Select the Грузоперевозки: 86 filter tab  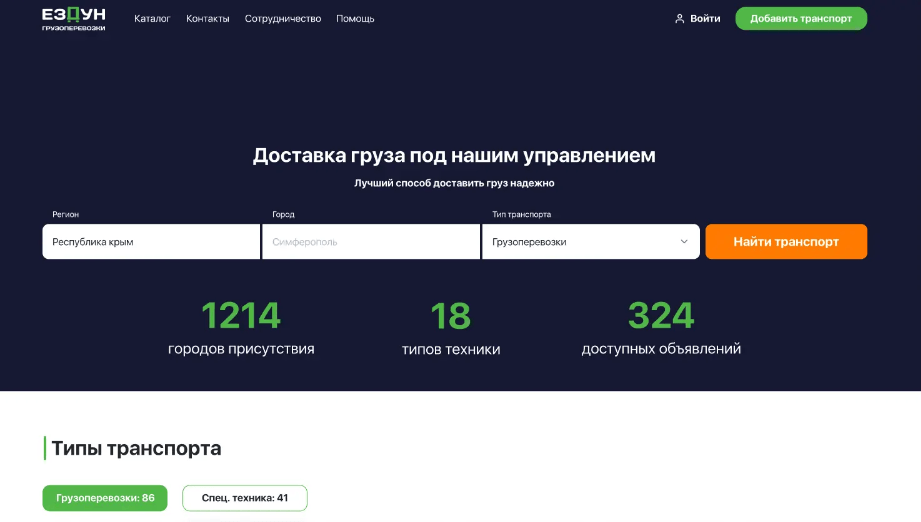click(x=105, y=498)
